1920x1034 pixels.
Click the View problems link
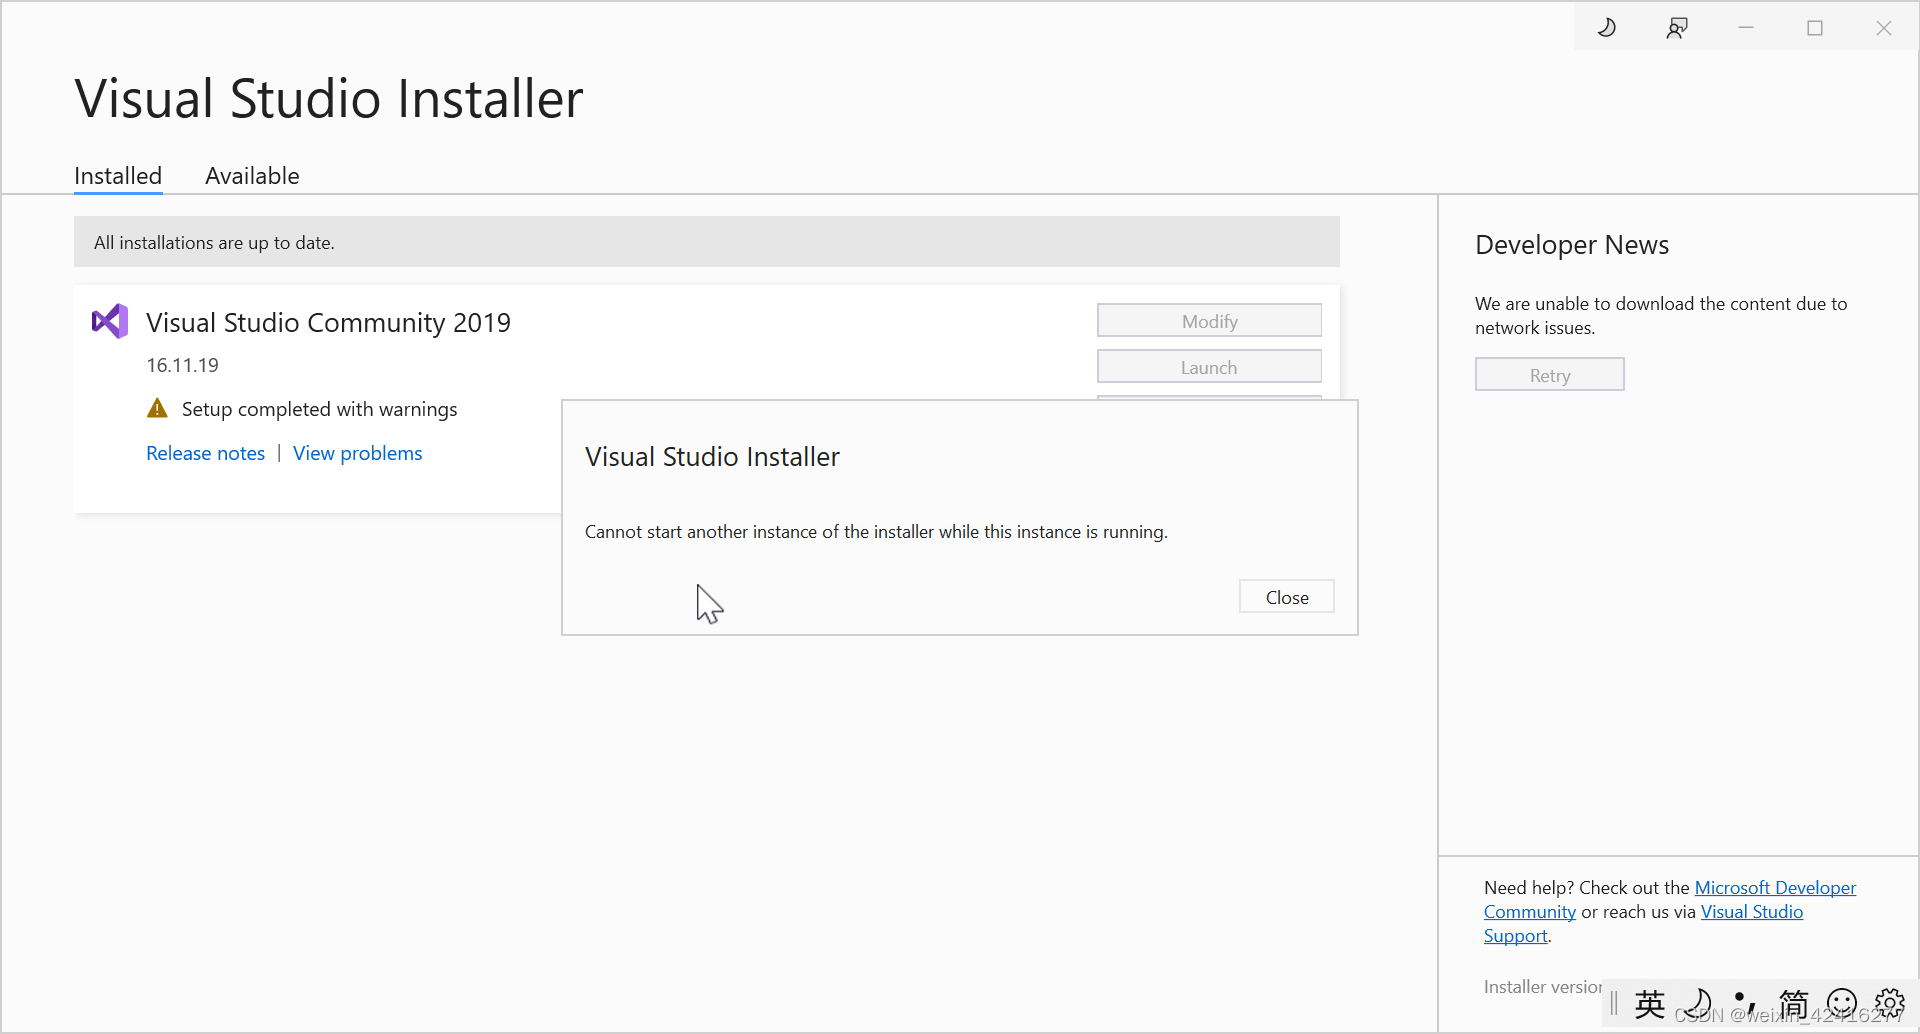click(x=357, y=453)
